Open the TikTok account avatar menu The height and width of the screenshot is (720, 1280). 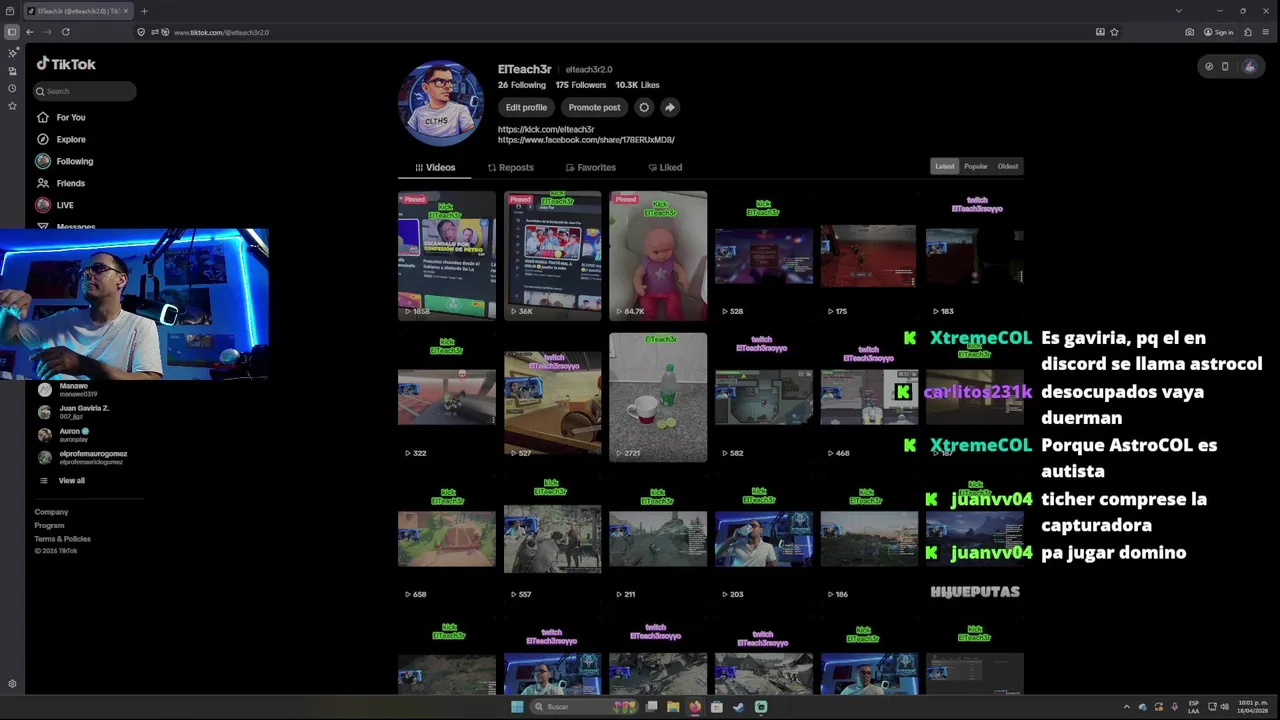tap(1249, 67)
